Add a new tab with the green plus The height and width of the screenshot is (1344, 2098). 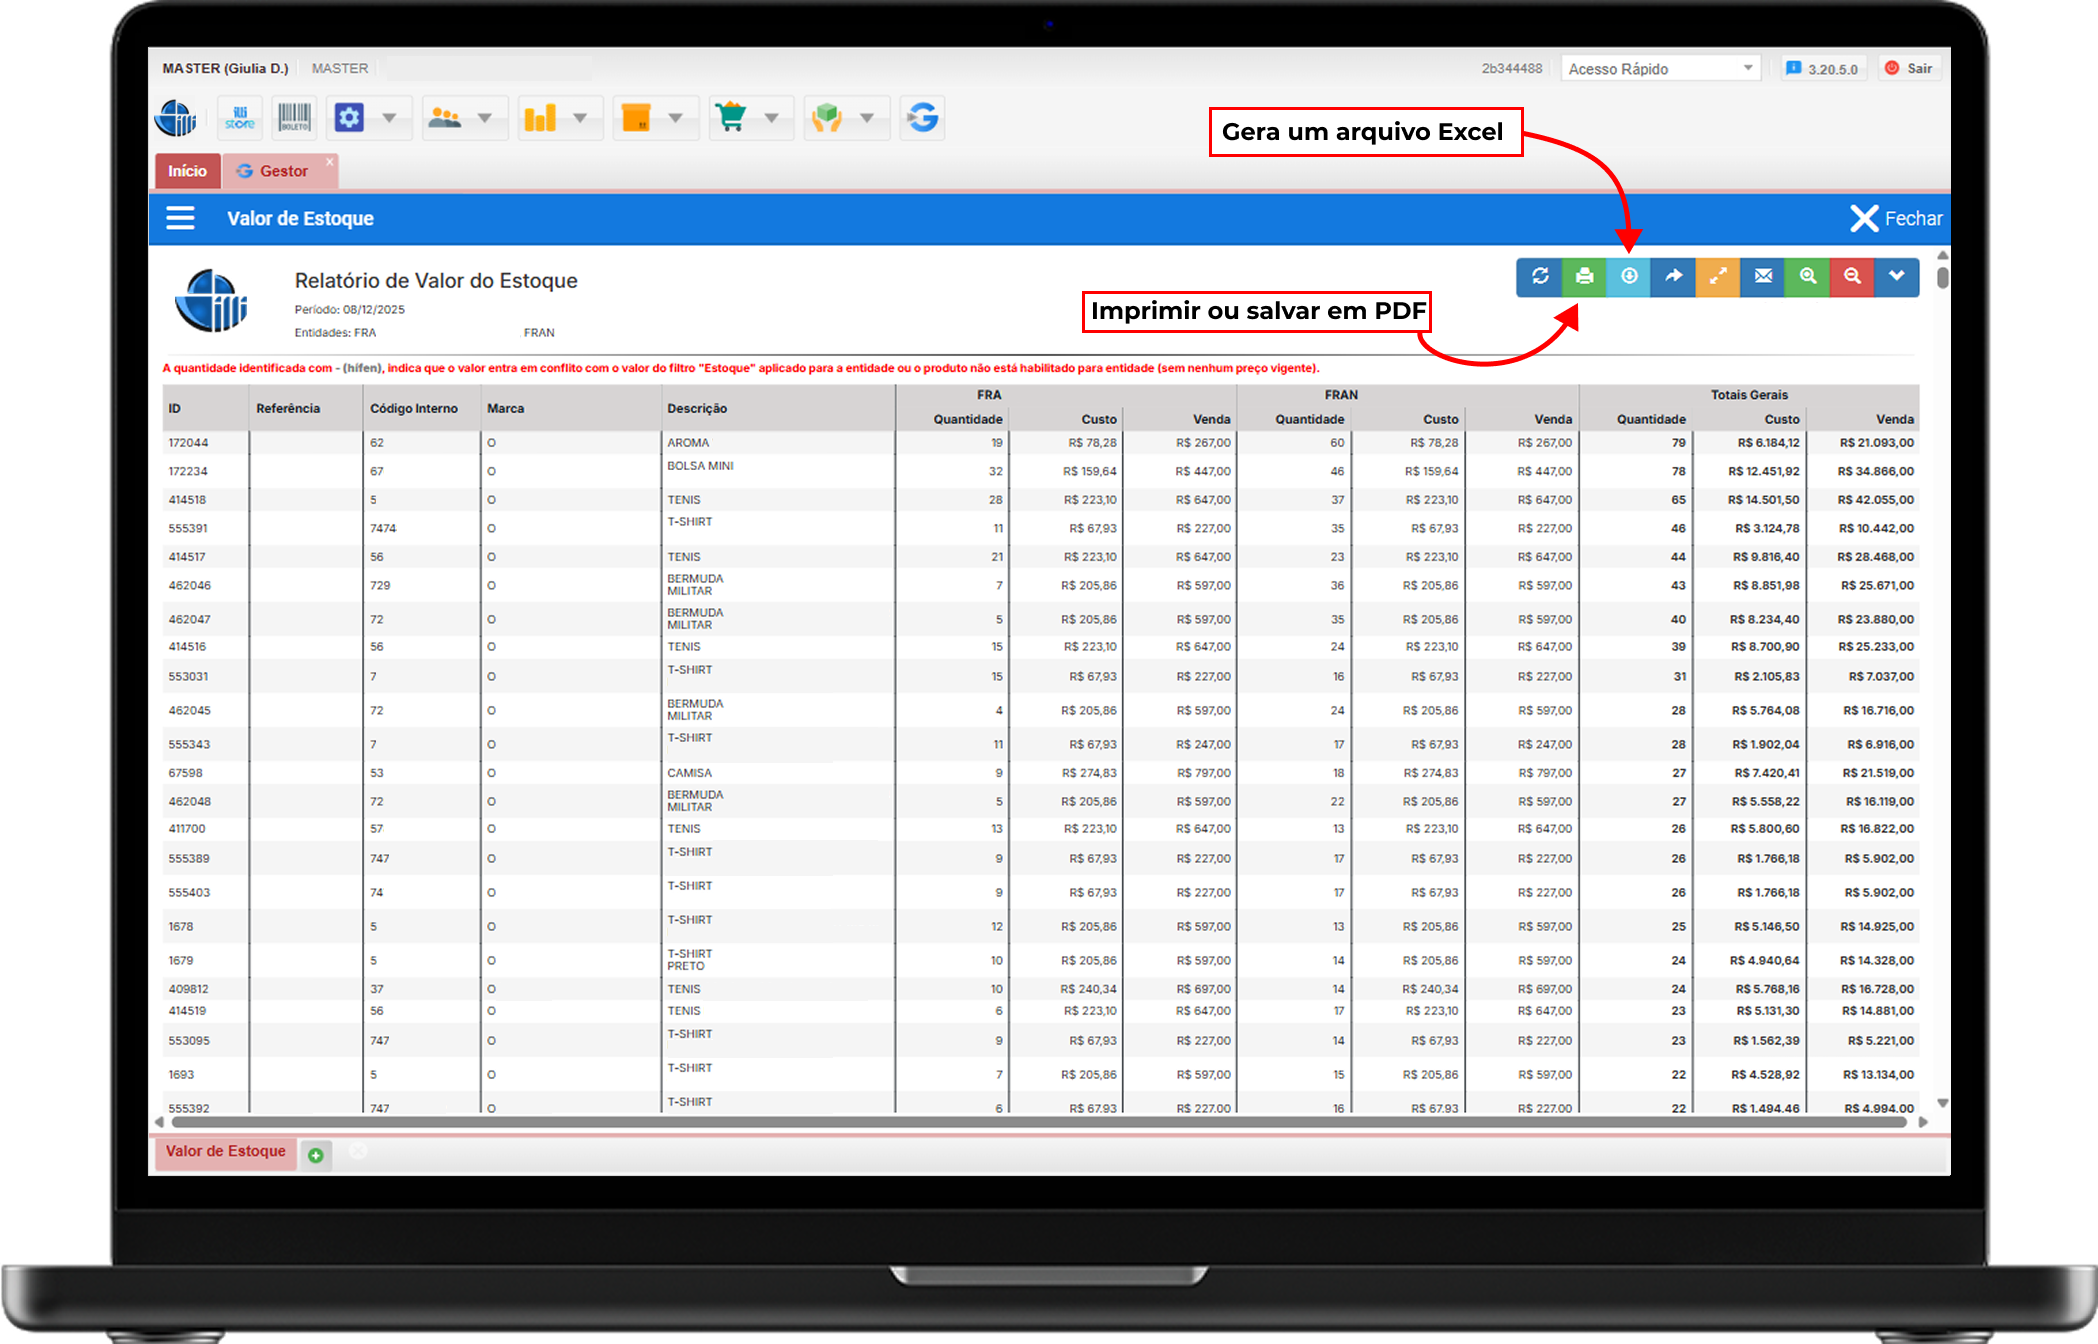point(316,1155)
